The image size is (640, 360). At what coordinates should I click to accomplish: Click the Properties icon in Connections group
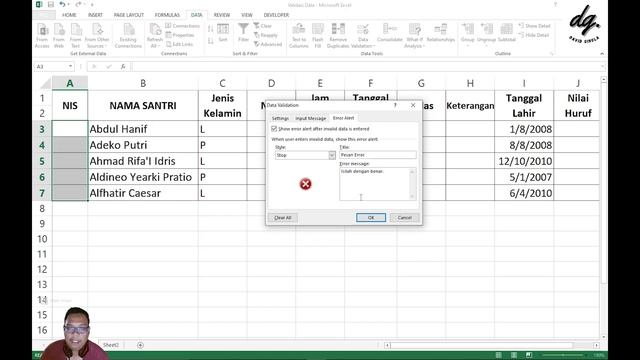(x=180, y=35)
